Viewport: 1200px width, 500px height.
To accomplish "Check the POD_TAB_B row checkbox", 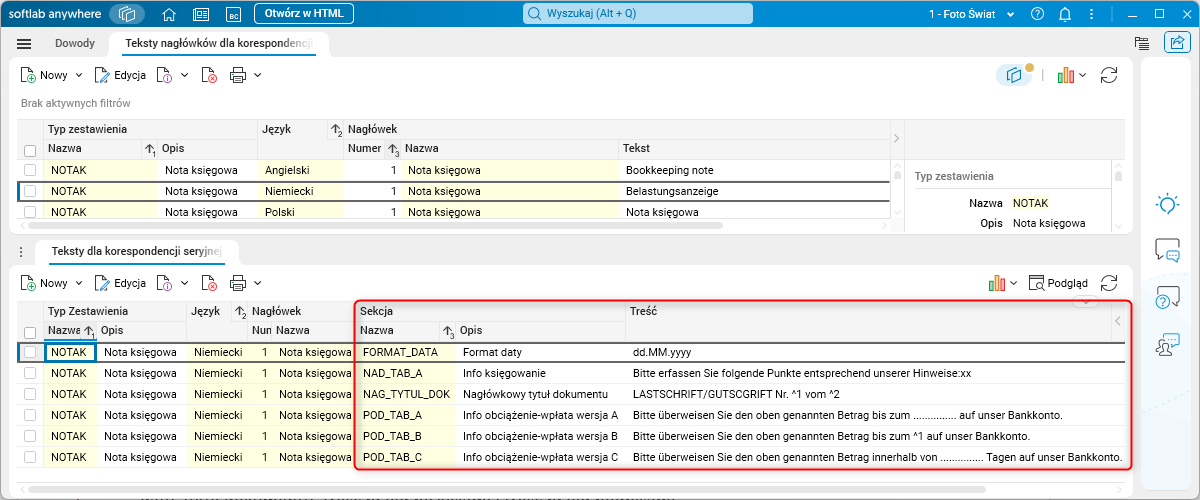I will pos(30,436).
